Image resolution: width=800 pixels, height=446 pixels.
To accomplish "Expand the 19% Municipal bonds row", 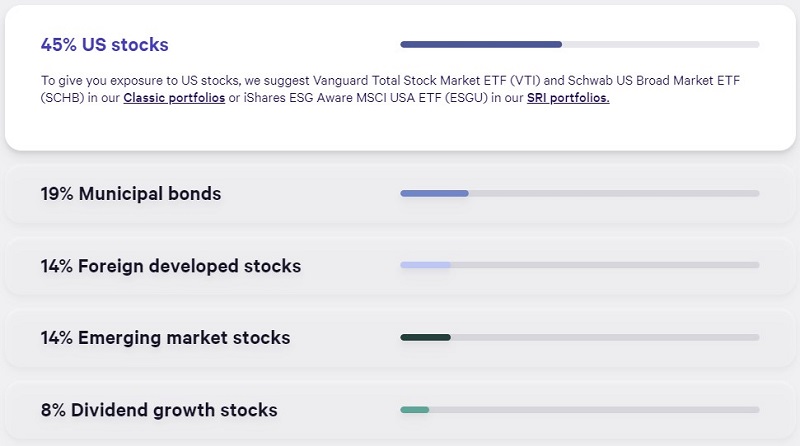I will click(x=130, y=193).
